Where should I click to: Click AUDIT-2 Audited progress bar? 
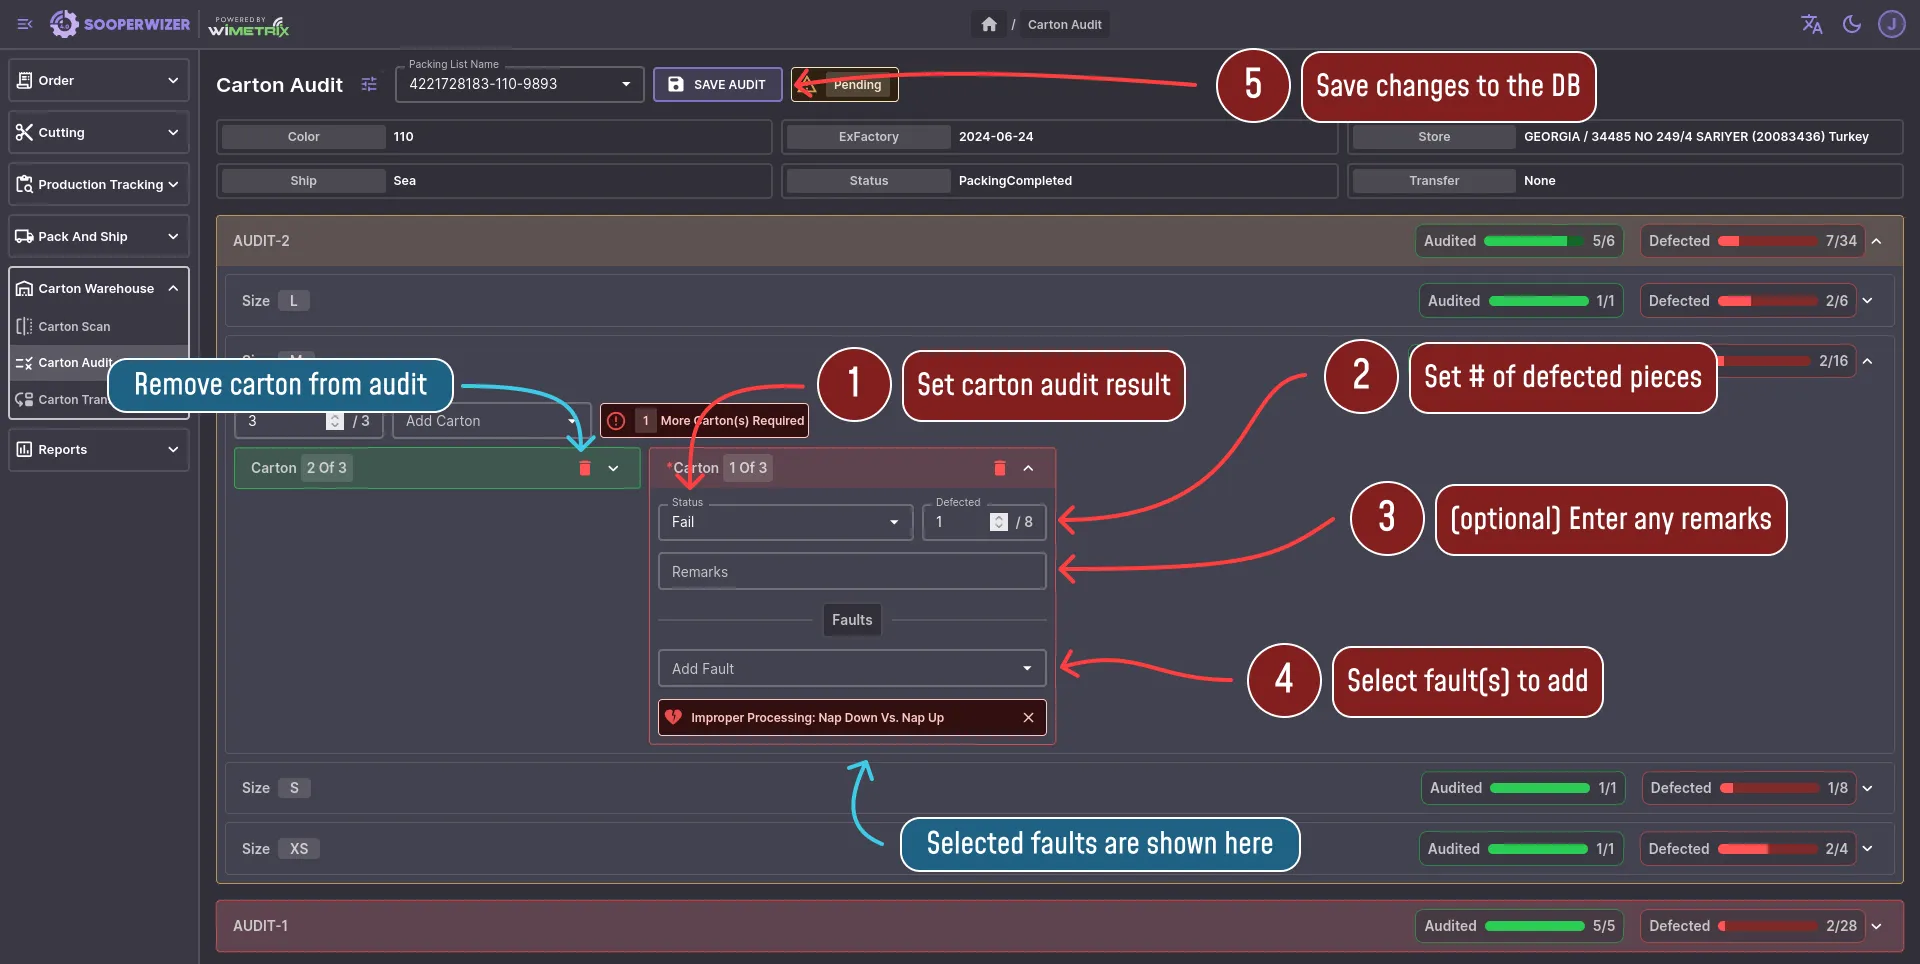pos(1526,241)
